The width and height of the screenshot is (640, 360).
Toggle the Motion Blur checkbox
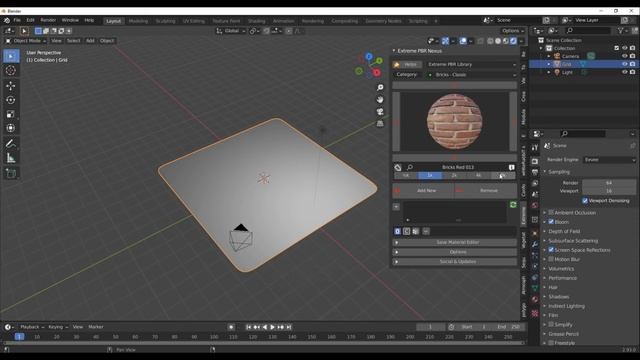pyautogui.click(x=551, y=259)
